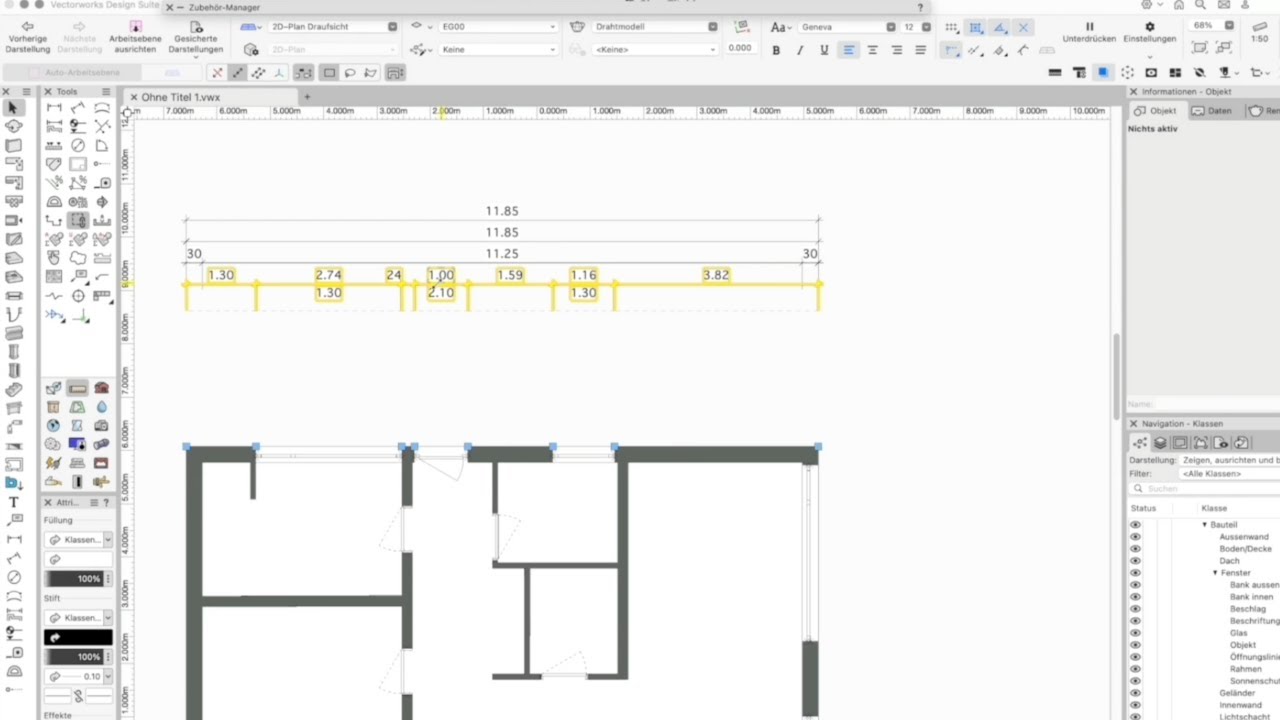The height and width of the screenshot is (720, 1280).
Task: Justify text alignment
Action: tap(920, 50)
